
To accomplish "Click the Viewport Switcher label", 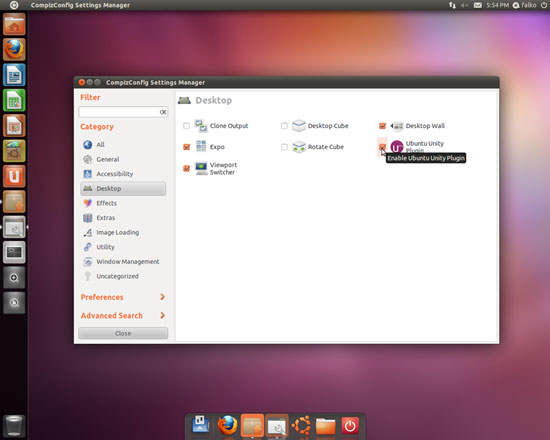I will [x=223, y=168].
